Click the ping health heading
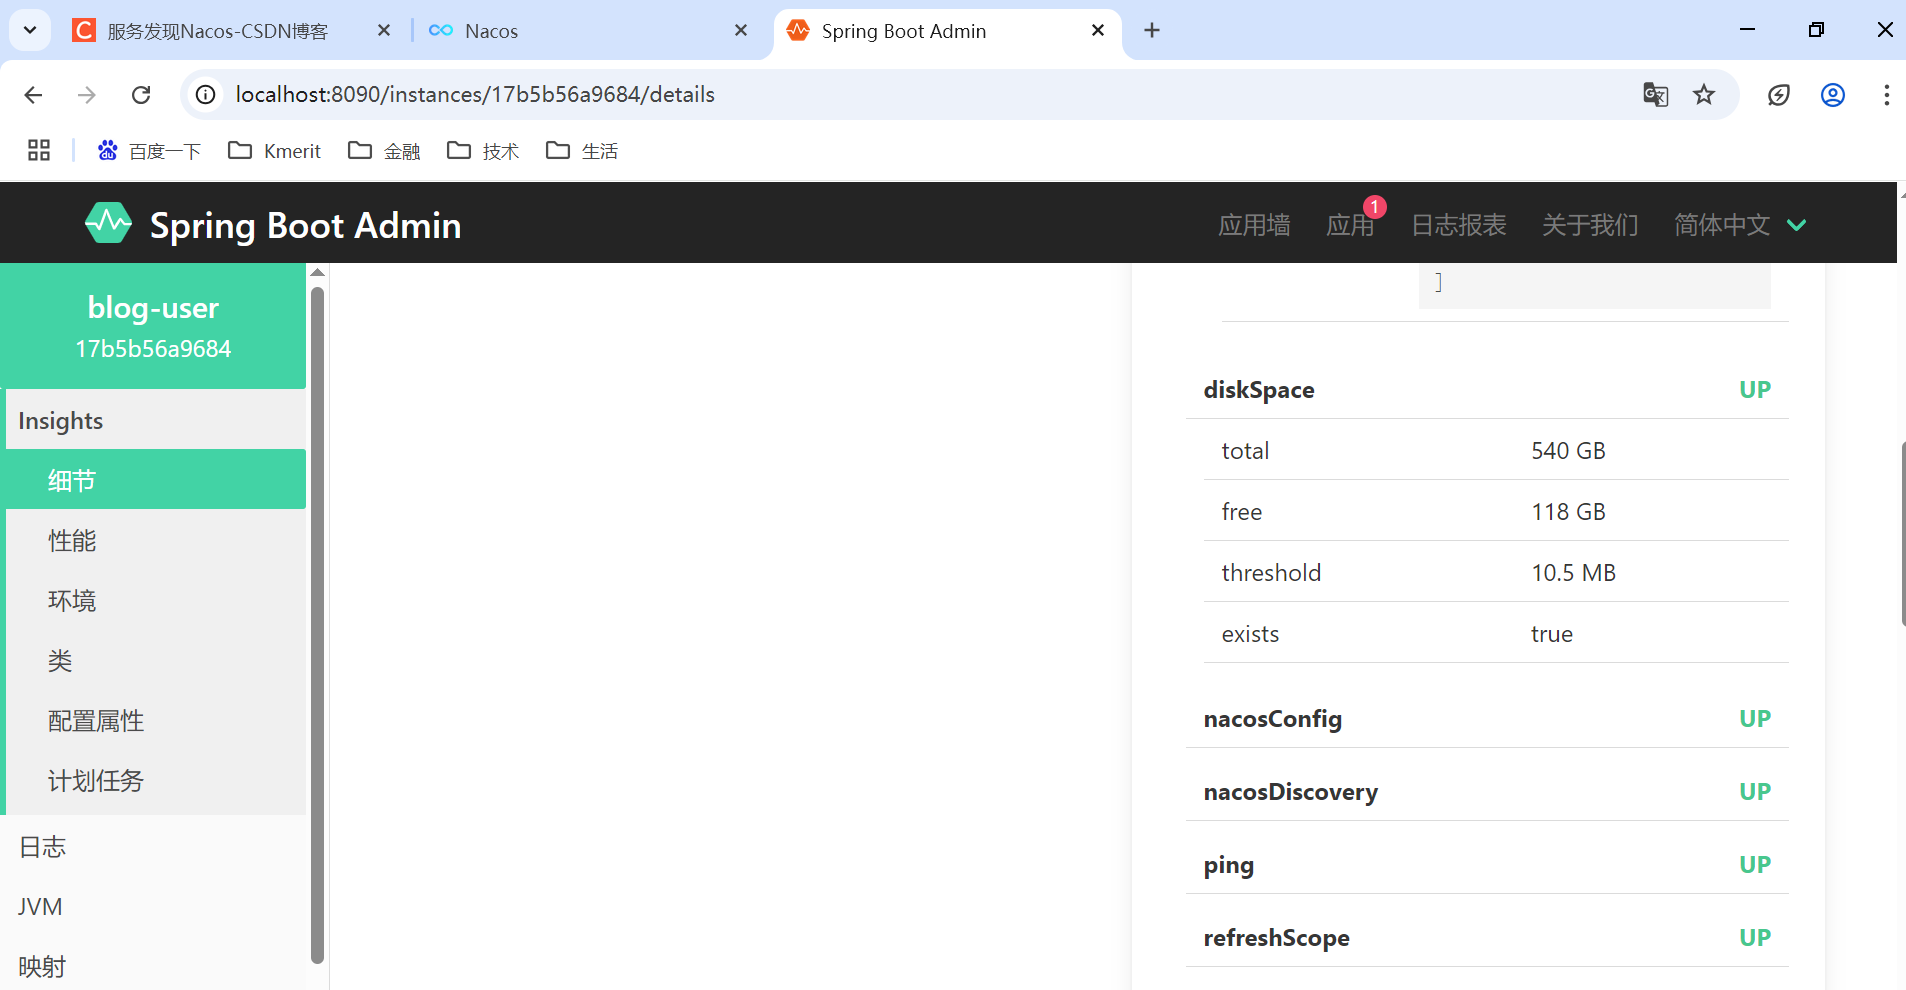The height and width of the screenshot is (990, 1906). [1228, 865]
